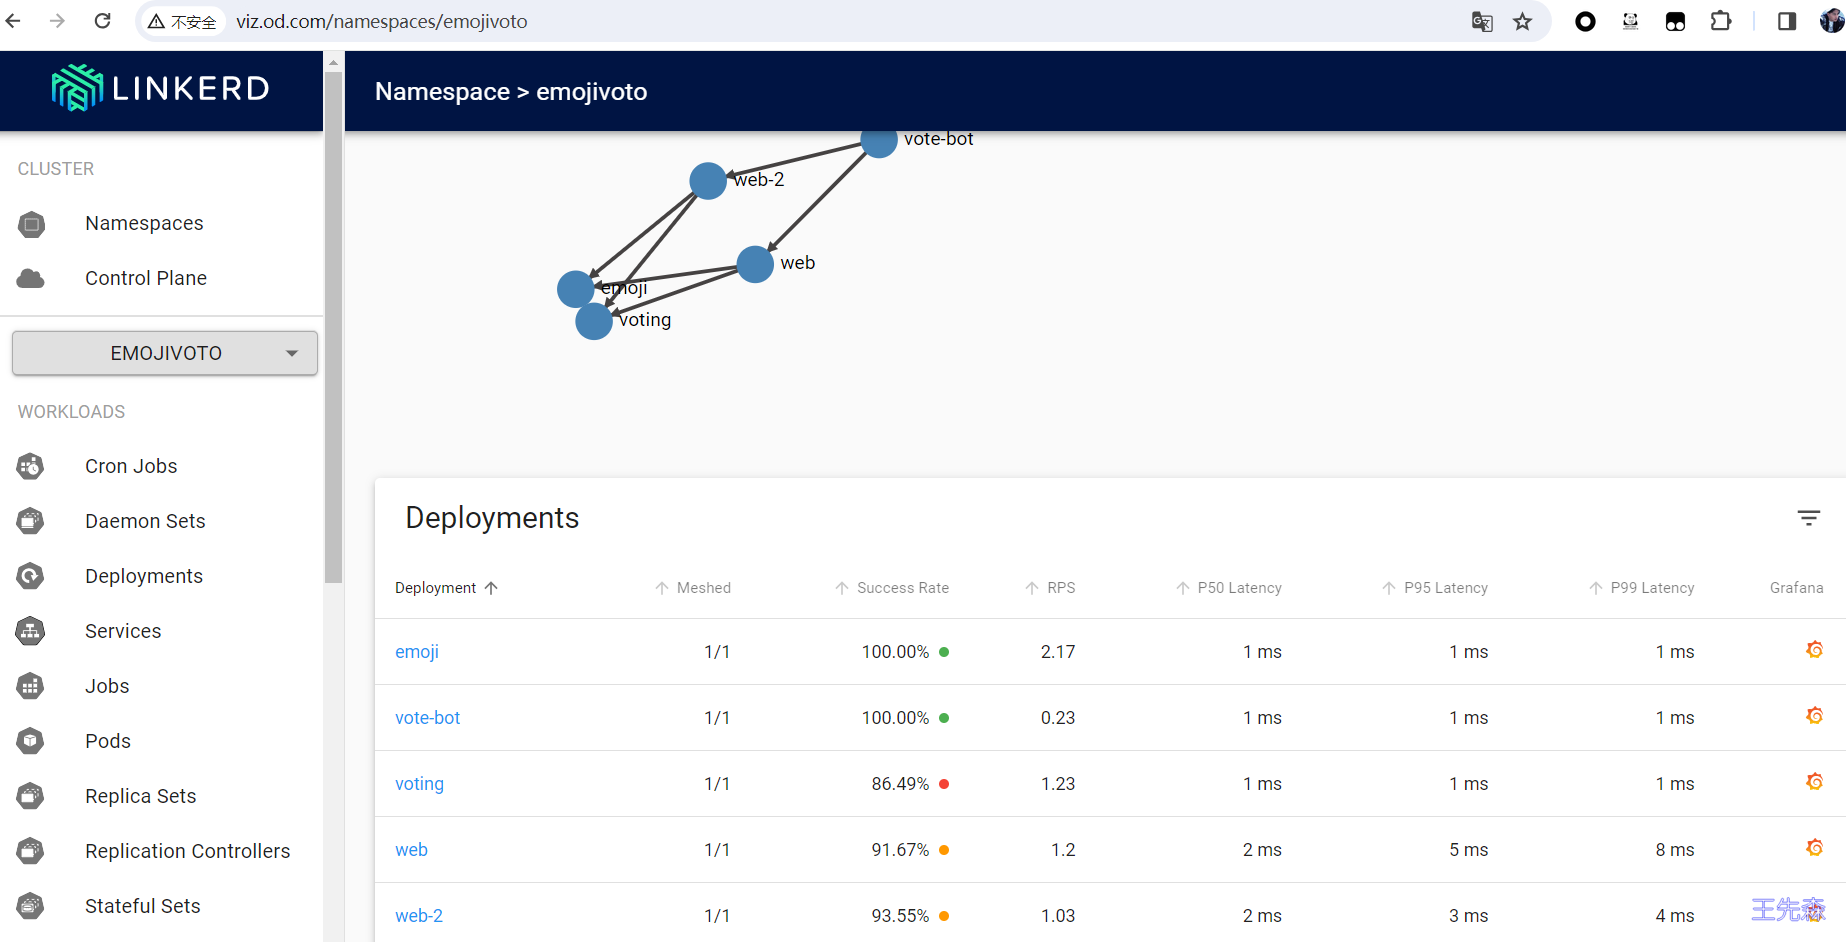Screen dimensions: 1846x942
Task: Reload the page using browser refresh
Action: point(102,21)
